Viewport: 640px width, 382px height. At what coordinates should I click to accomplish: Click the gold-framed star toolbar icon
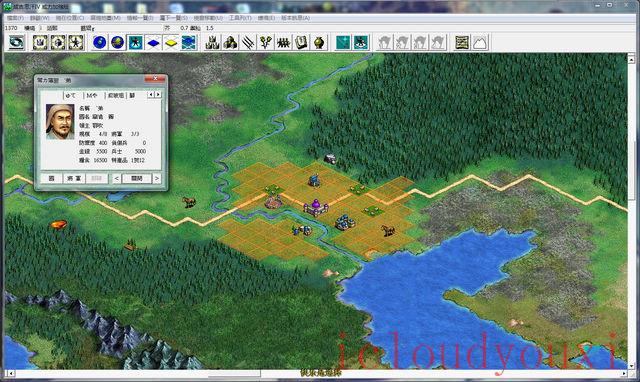(x=76, y=42)
